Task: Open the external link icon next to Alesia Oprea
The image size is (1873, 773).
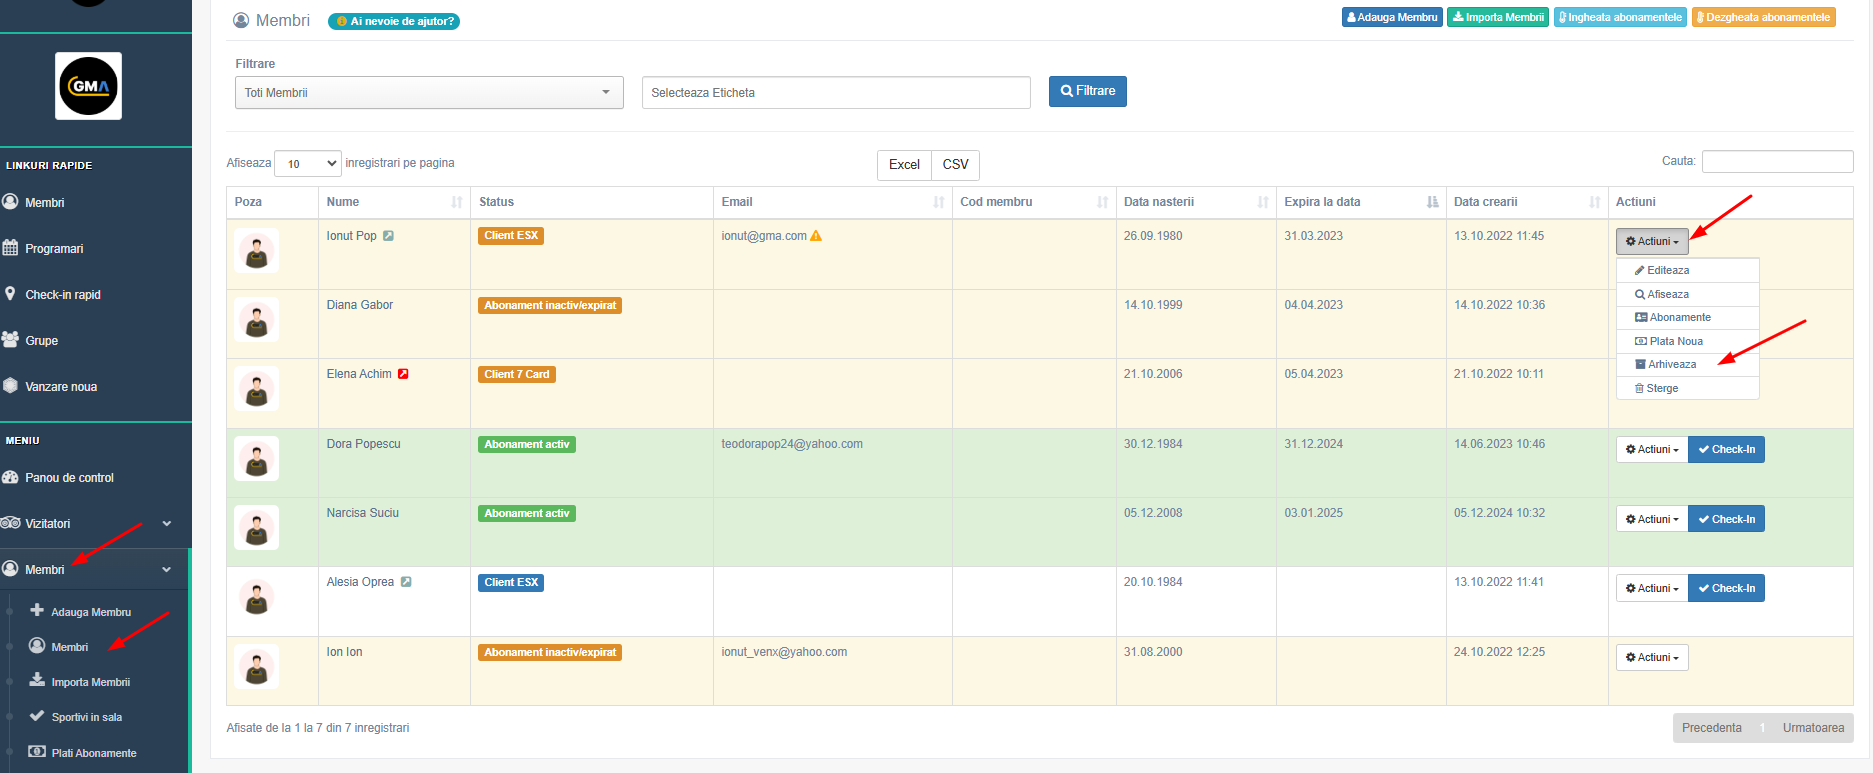Action: point(406,582)
